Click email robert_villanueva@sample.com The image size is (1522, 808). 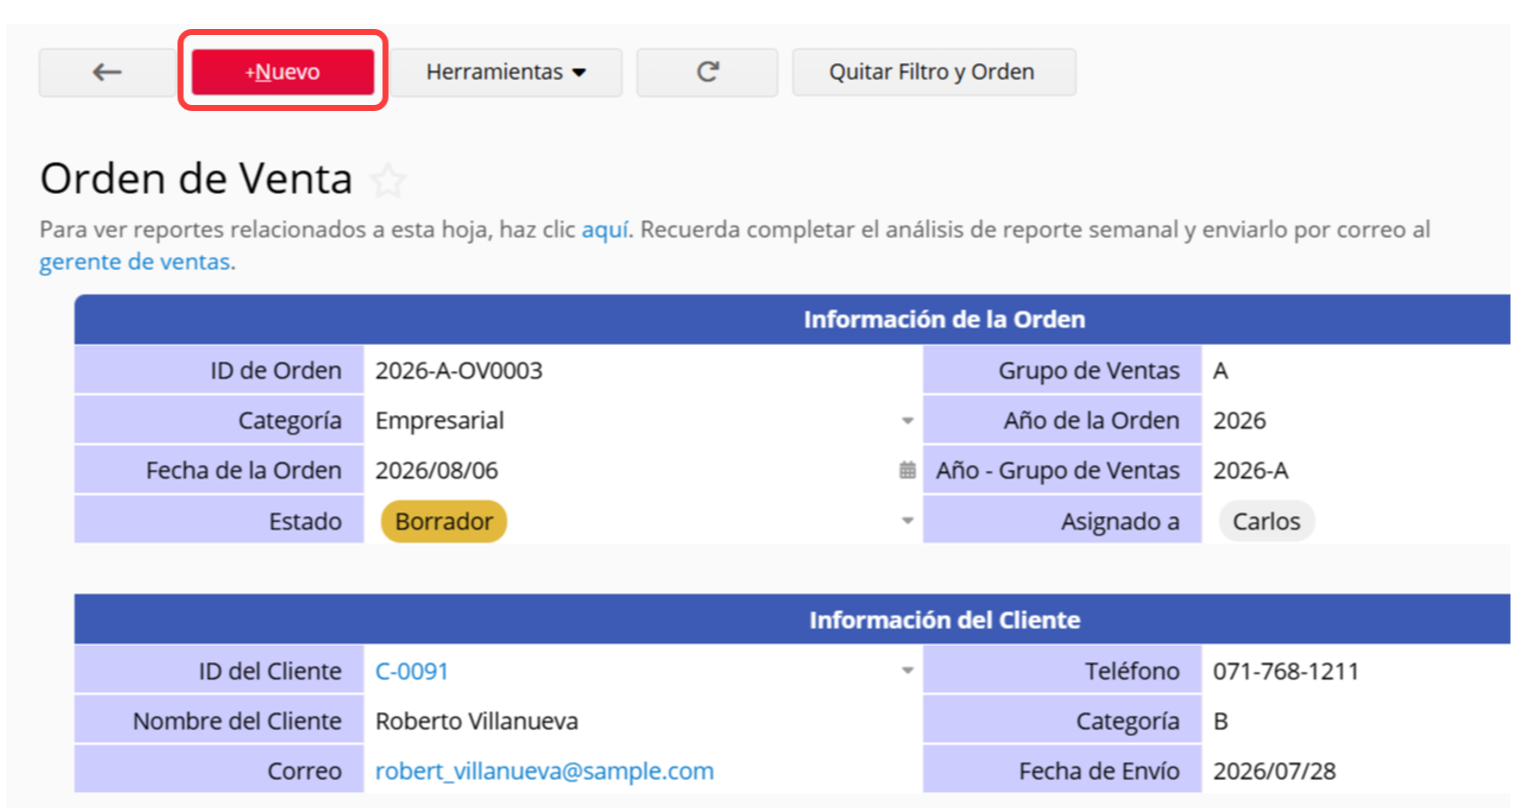[544, 771]
